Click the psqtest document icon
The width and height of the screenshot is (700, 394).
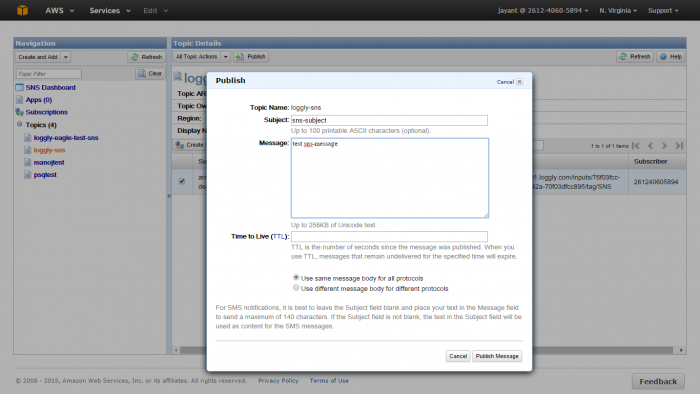click(28, 174)
